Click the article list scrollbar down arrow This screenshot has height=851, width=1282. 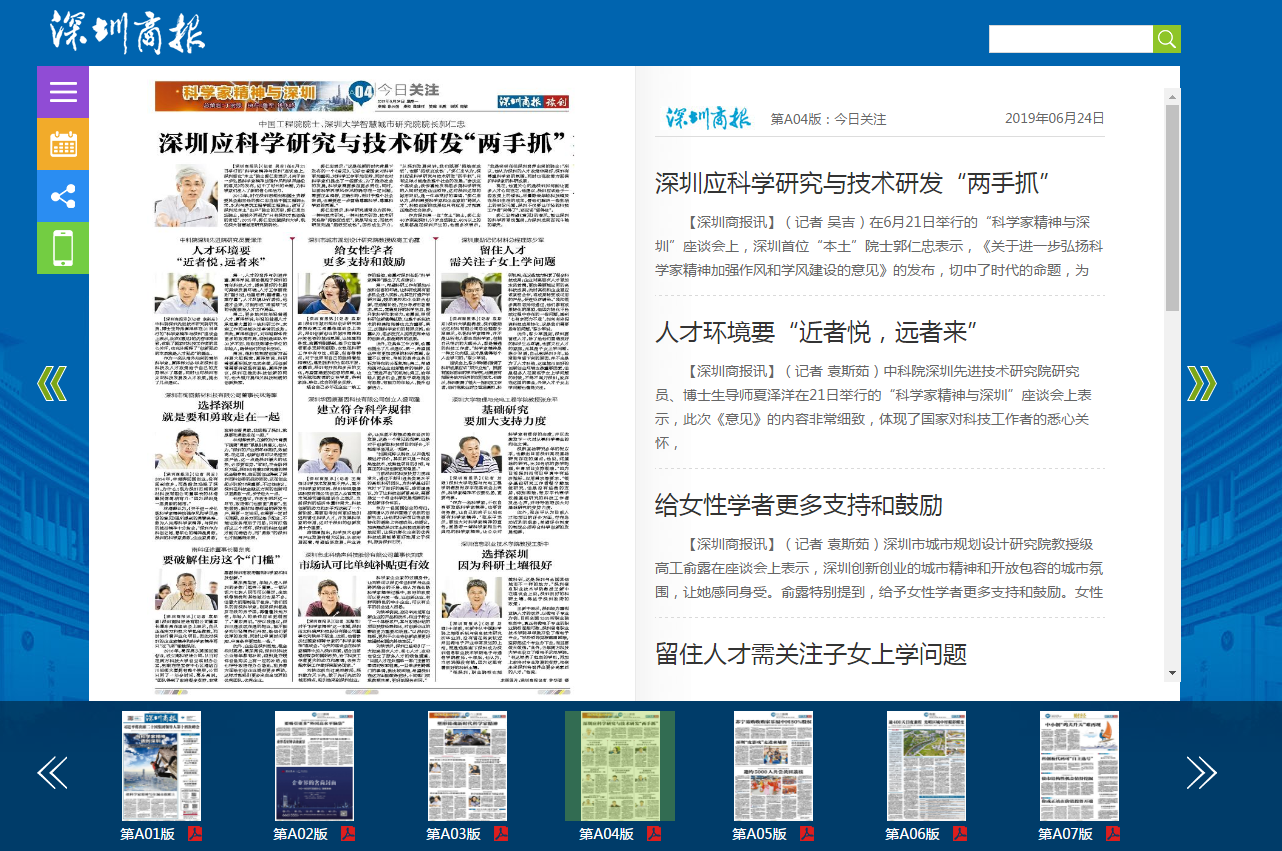point(1172,674)
